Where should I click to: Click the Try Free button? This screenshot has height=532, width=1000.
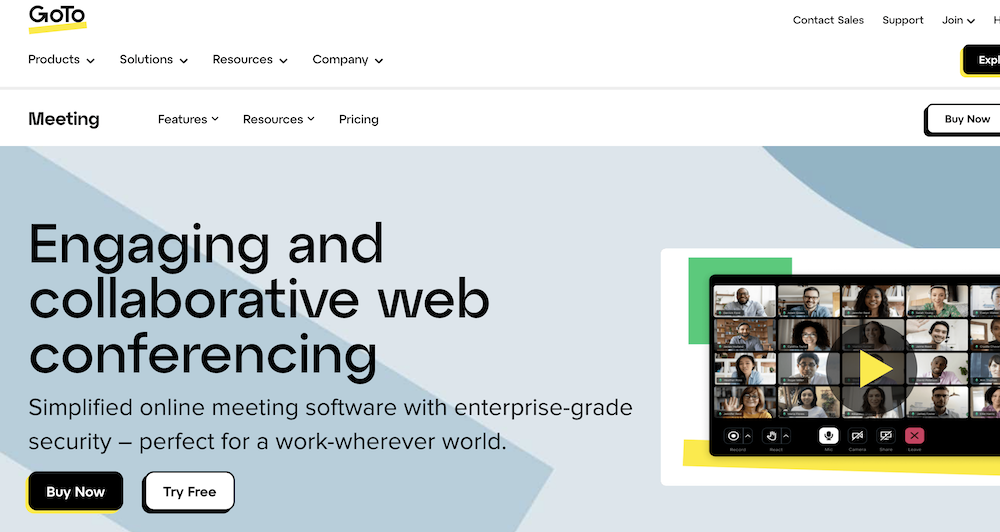click(x=189, y=492)
